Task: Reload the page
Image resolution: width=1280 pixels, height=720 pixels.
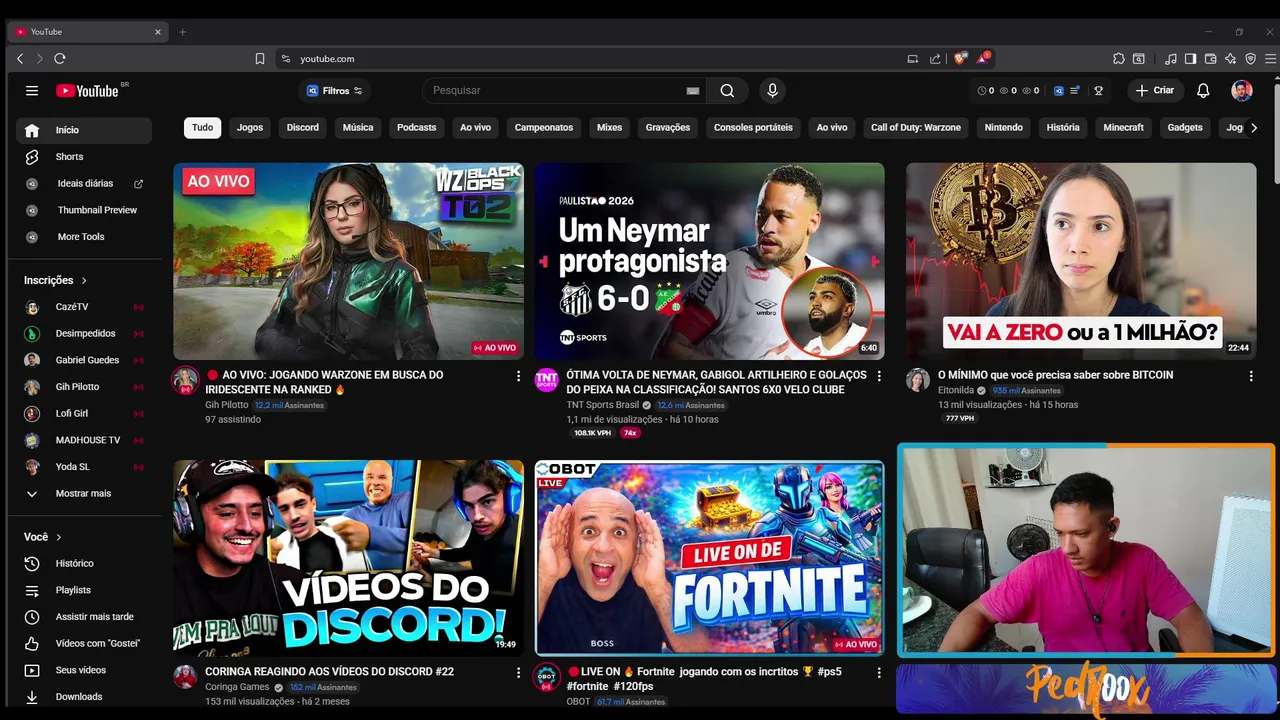Action: (60, 59)
